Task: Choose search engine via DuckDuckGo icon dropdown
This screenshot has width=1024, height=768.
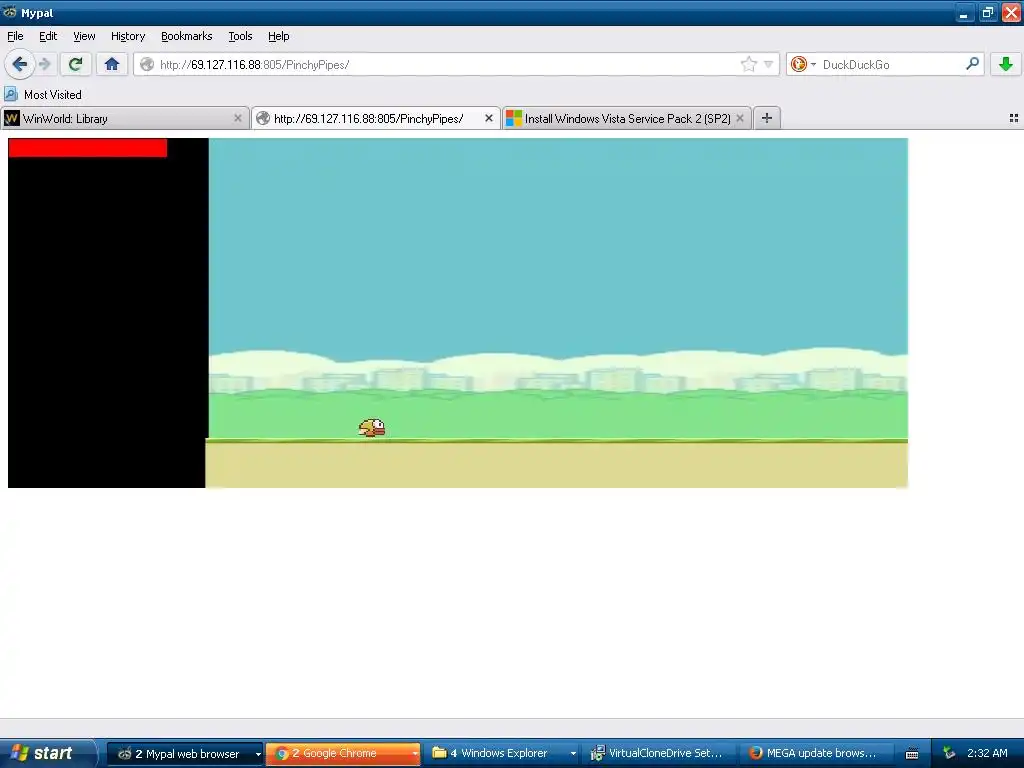Action: pos(803,64)
